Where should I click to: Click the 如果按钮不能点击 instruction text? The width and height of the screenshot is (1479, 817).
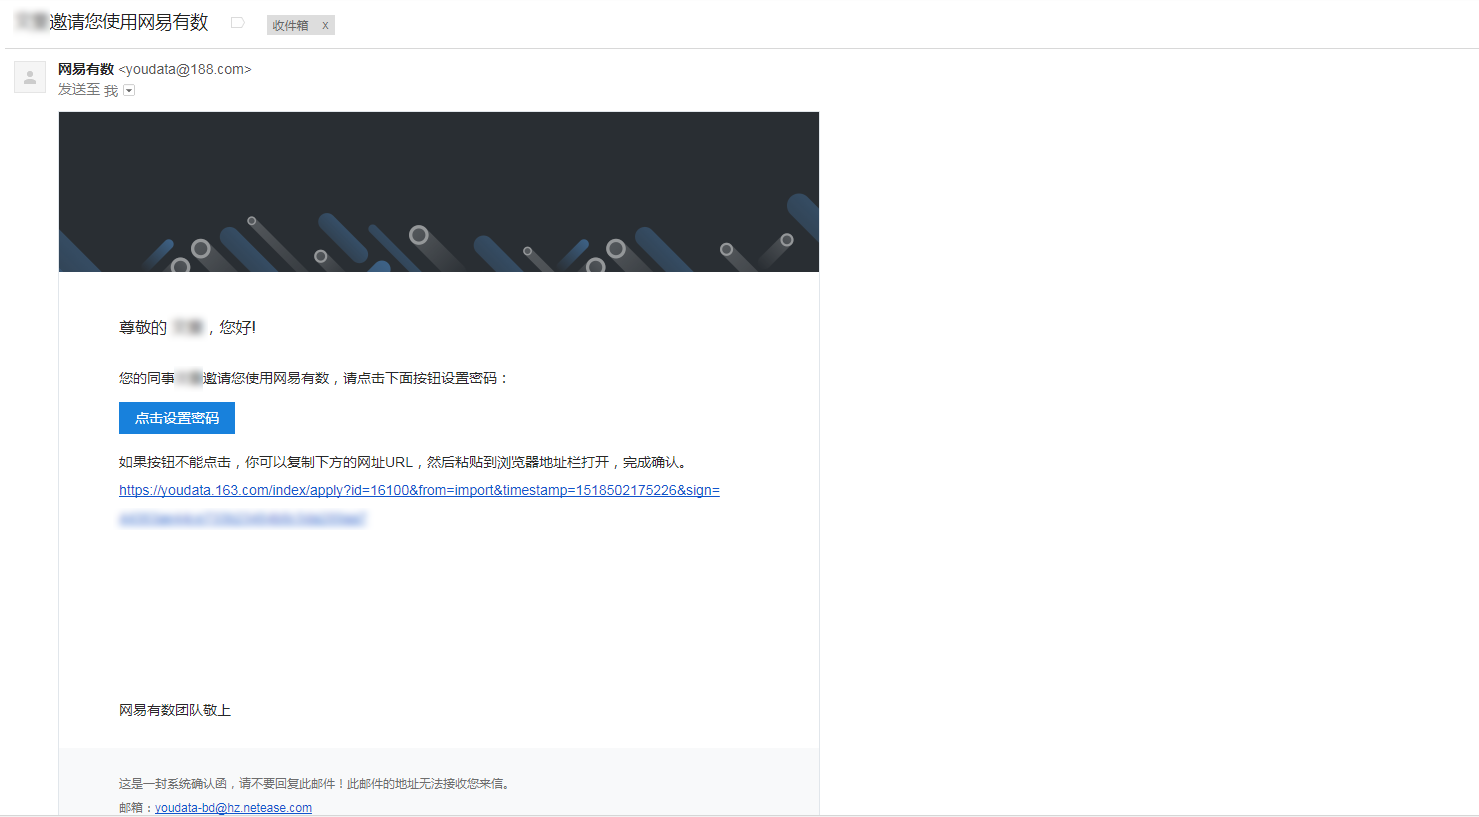click(404, 462)
